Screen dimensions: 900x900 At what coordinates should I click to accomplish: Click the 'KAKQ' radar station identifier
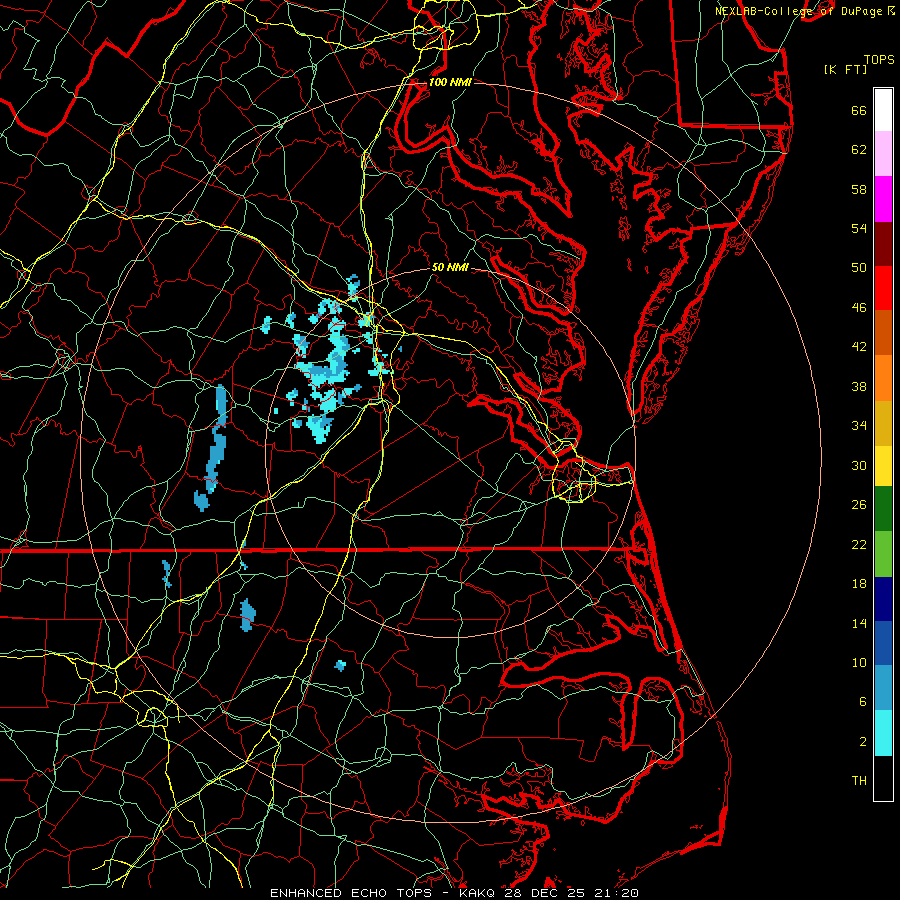click(478, 893)
